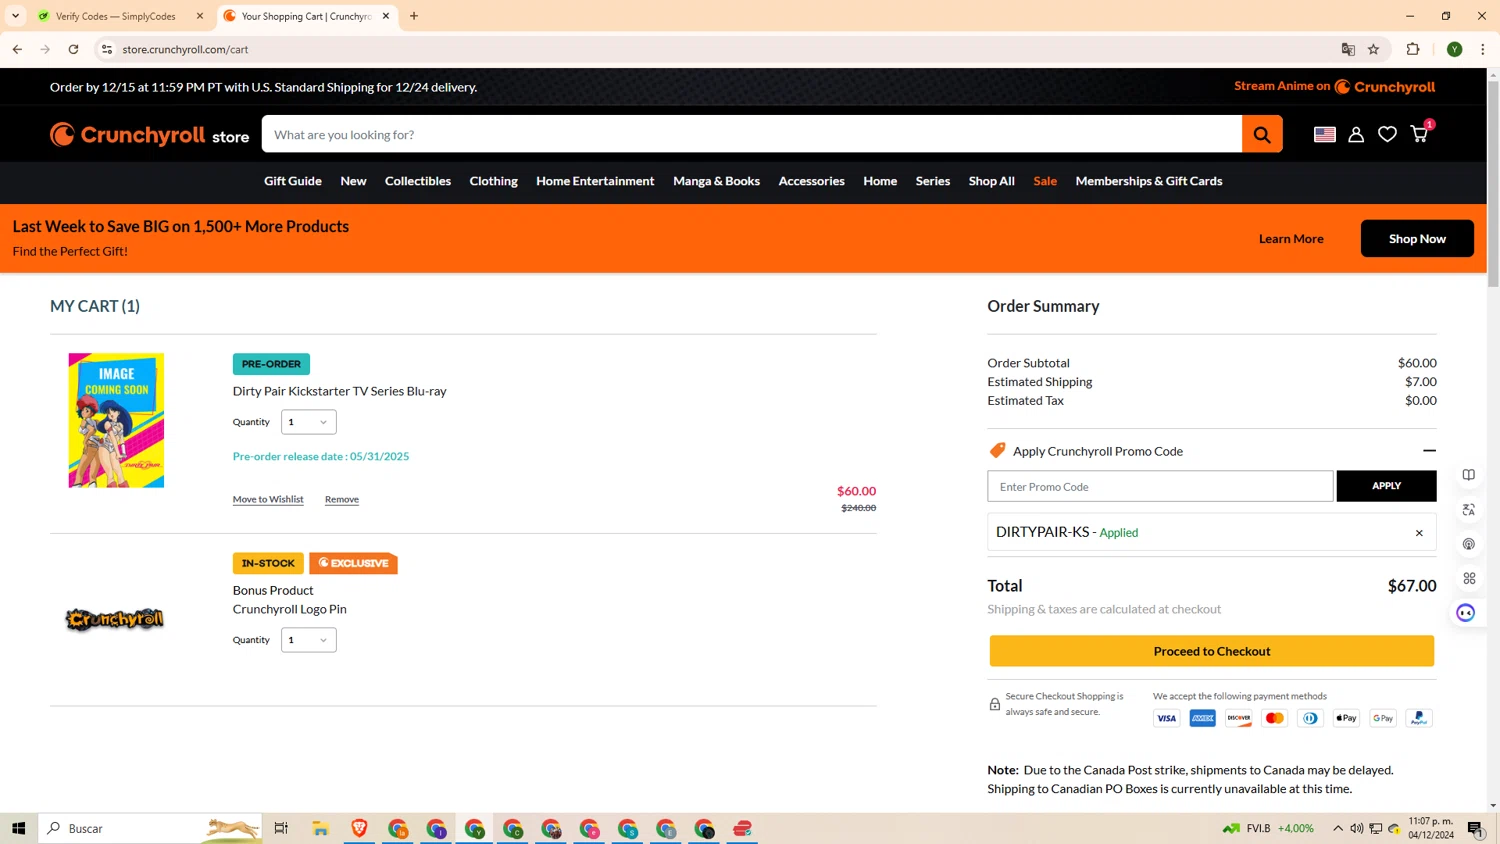
Task: Go back with the browser back arrow
Action: pyautogui.click(x=17, y=49)
